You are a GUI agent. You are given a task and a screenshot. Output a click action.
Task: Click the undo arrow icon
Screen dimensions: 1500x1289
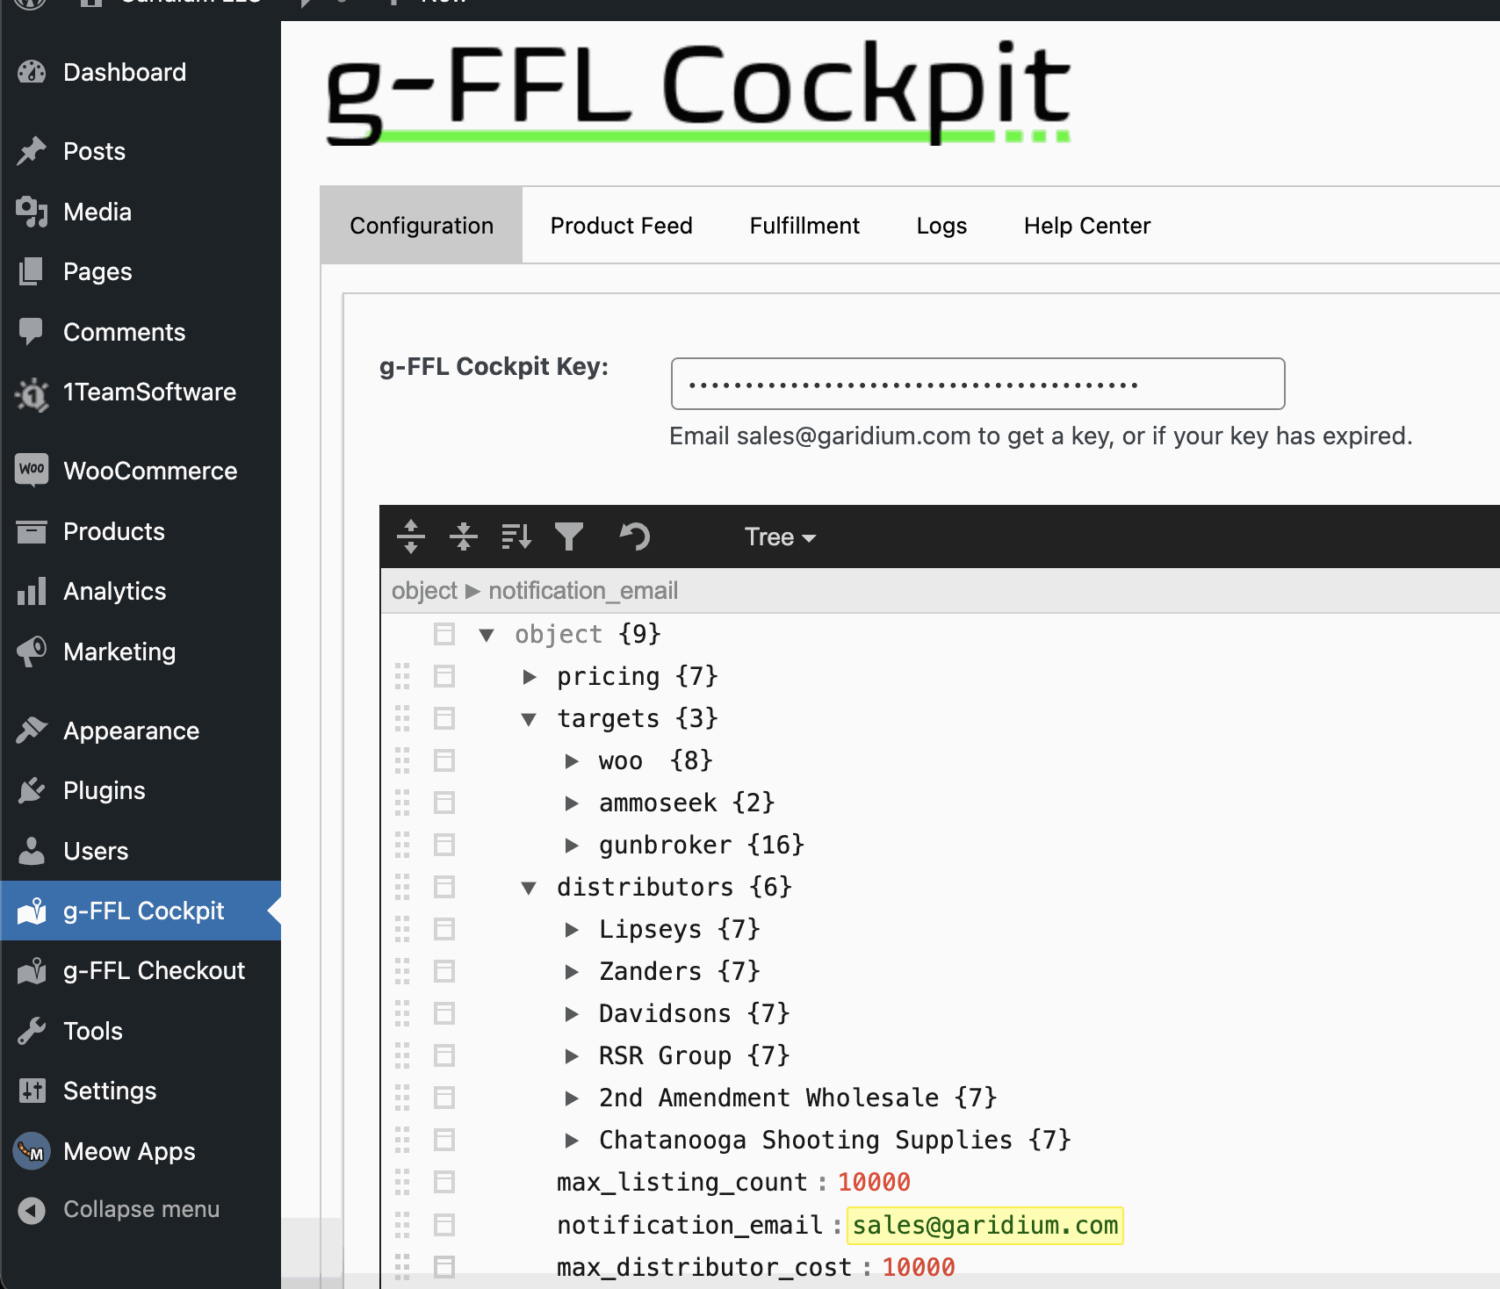pos(634,537)
